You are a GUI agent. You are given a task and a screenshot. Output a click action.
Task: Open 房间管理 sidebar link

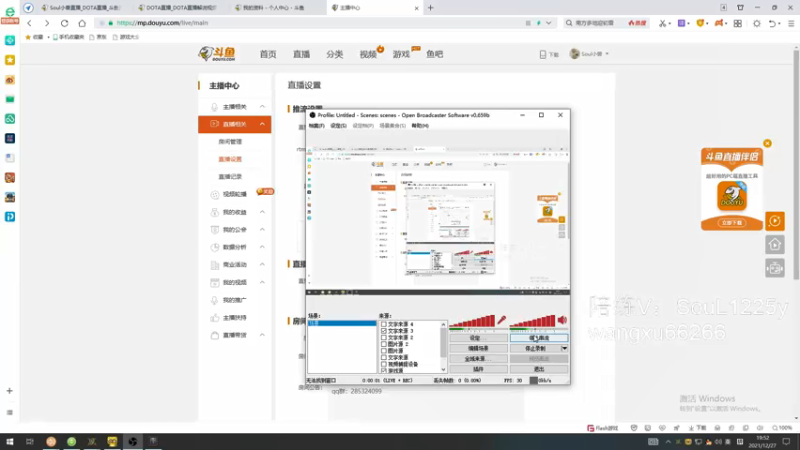[x=230, y=141]
